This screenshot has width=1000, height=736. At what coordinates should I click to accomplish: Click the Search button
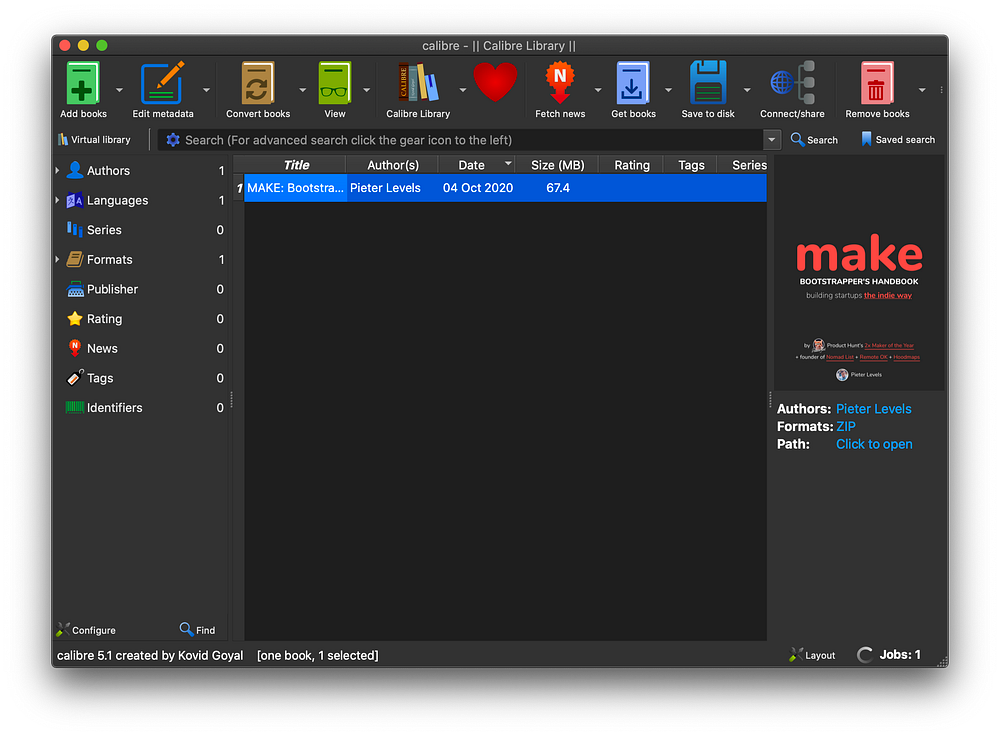click(x=814, y=140)
